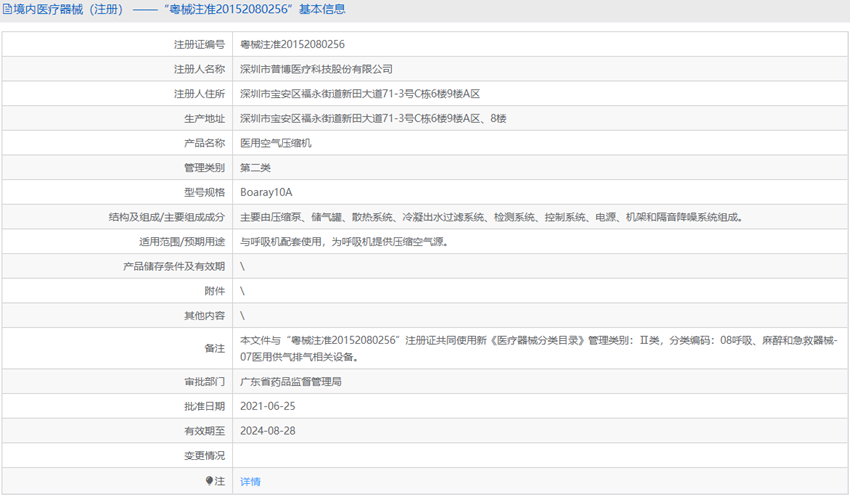Click the bulb icon beside 注 label
The height and width of the screenshot is (496, 850).
[210, 481]
